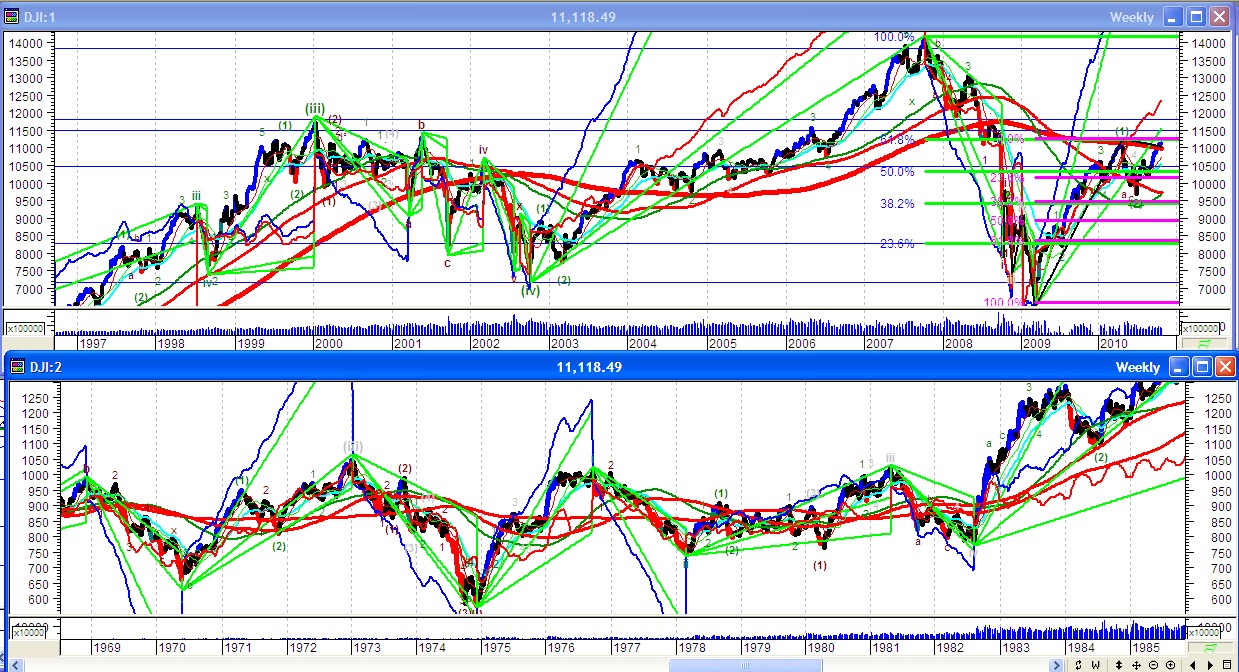Open the data window icon at far right
The height and width of the screenshot is (672, 1239).
(x=1228, y=664)
